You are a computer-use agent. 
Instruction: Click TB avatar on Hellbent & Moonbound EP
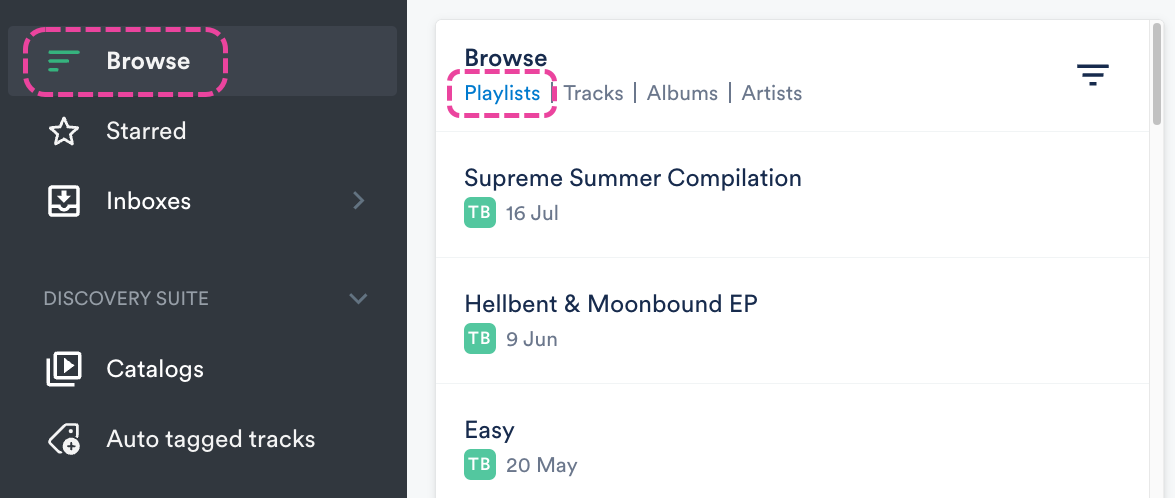pos(480,339)
